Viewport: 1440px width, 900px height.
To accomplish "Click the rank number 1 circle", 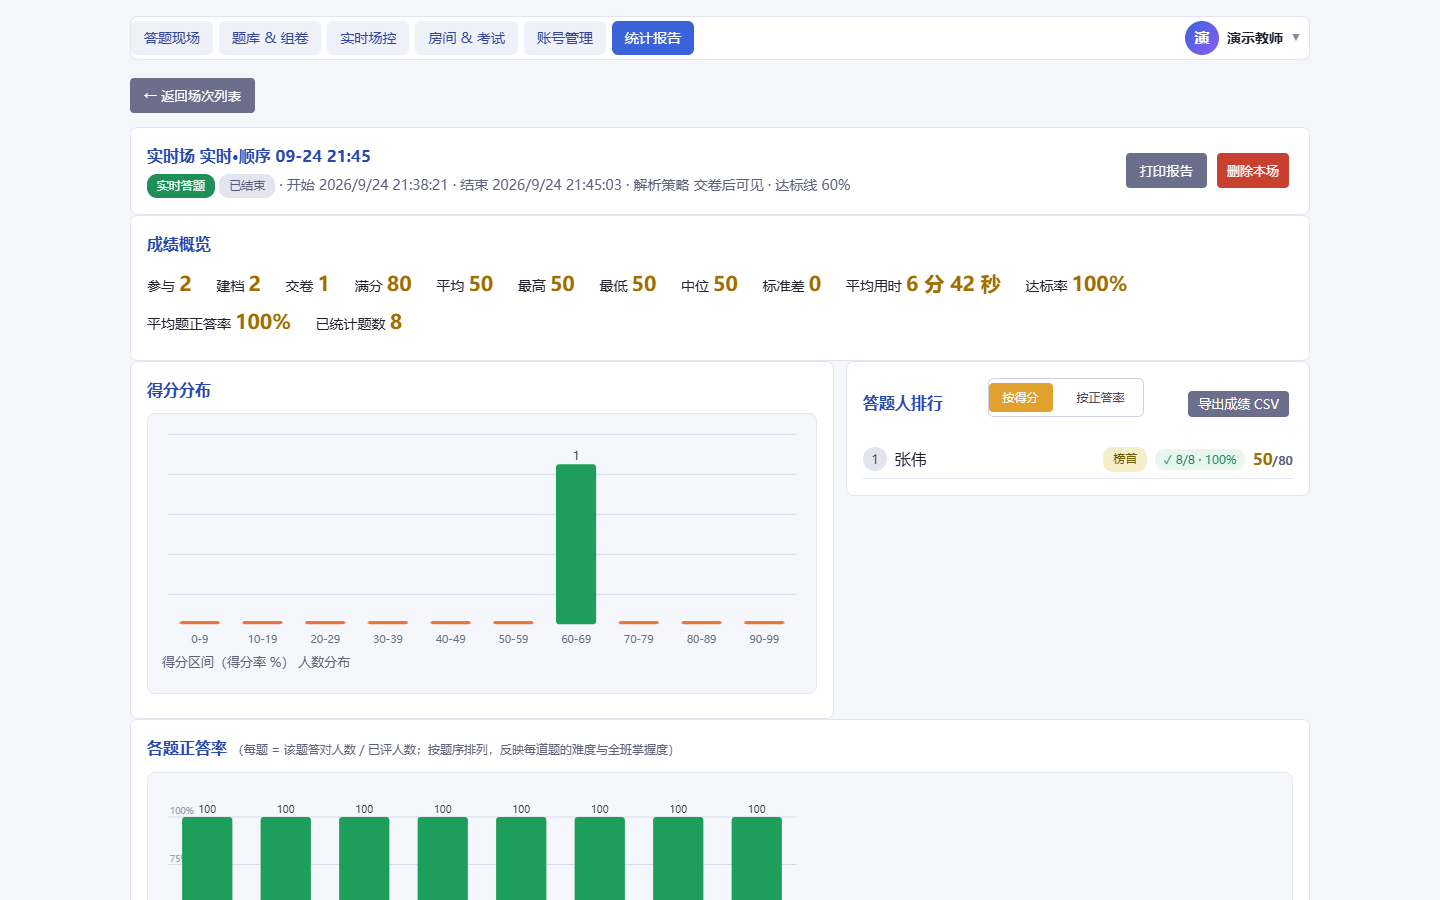I will pos(875,459).
